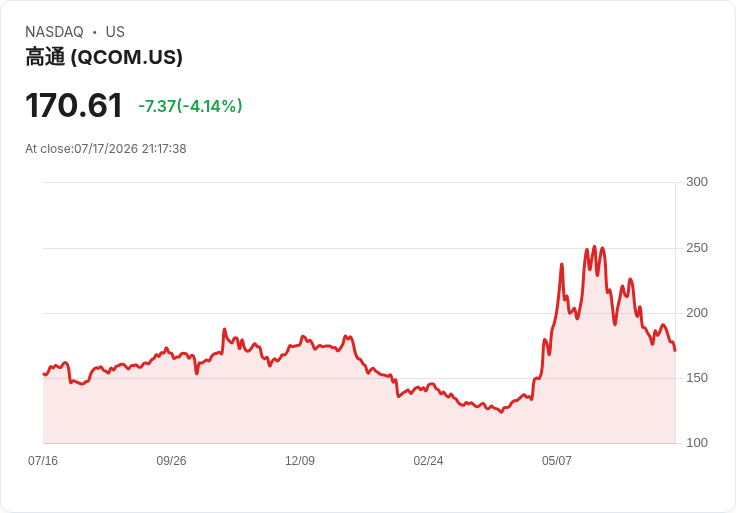Click the 250 price axis label

tap(697, 248)
